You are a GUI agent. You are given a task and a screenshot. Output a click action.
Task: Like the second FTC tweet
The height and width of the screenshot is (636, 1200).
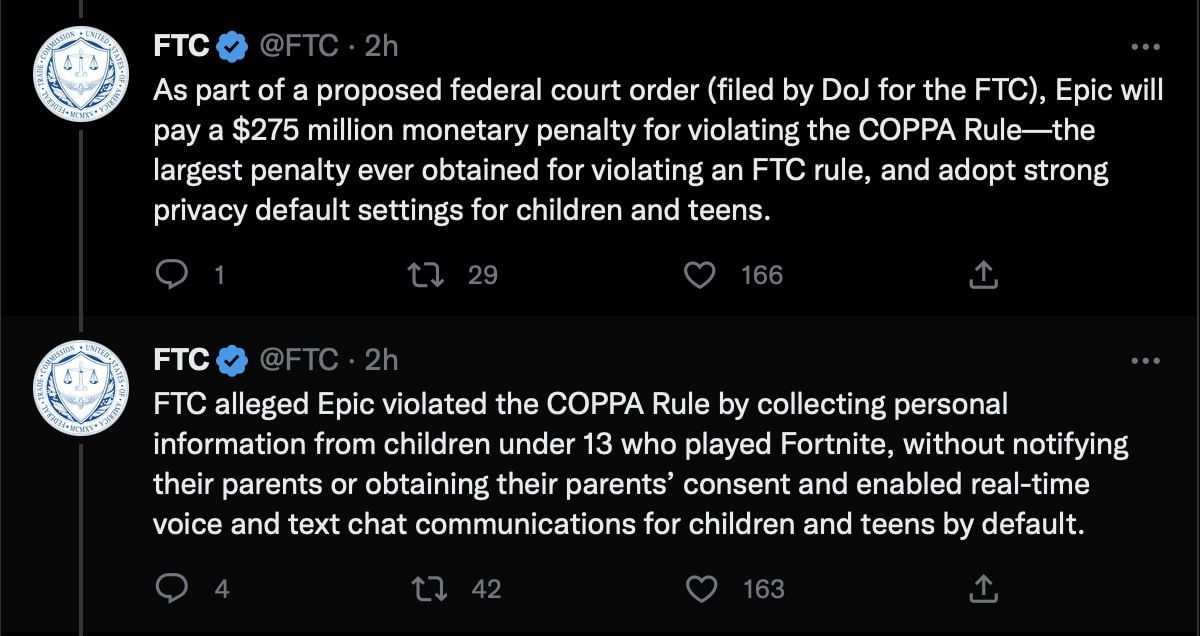coord(703,589)
